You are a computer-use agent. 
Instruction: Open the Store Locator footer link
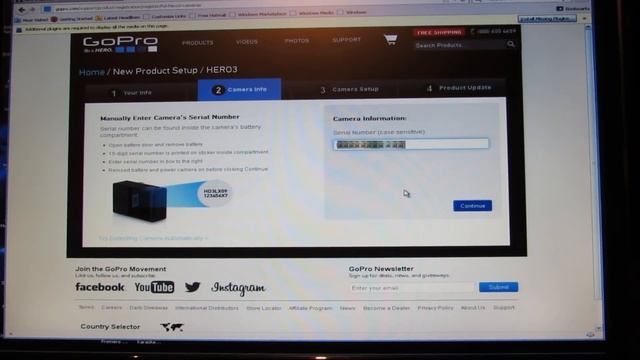point(264,308)
